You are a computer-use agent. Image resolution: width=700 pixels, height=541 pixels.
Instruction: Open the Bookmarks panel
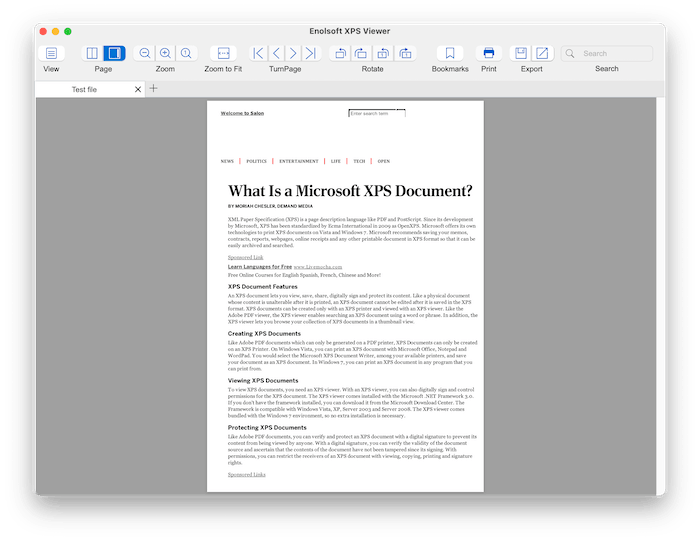click(450, 53)
